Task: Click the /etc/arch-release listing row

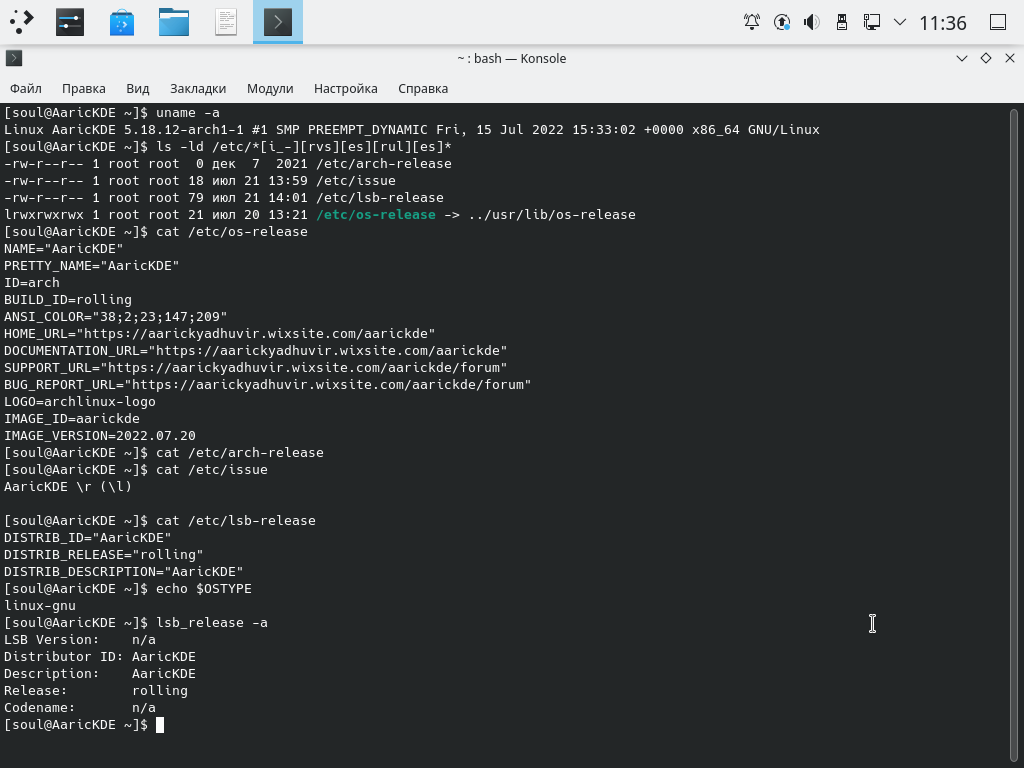Action: click(x=228, y=163)
